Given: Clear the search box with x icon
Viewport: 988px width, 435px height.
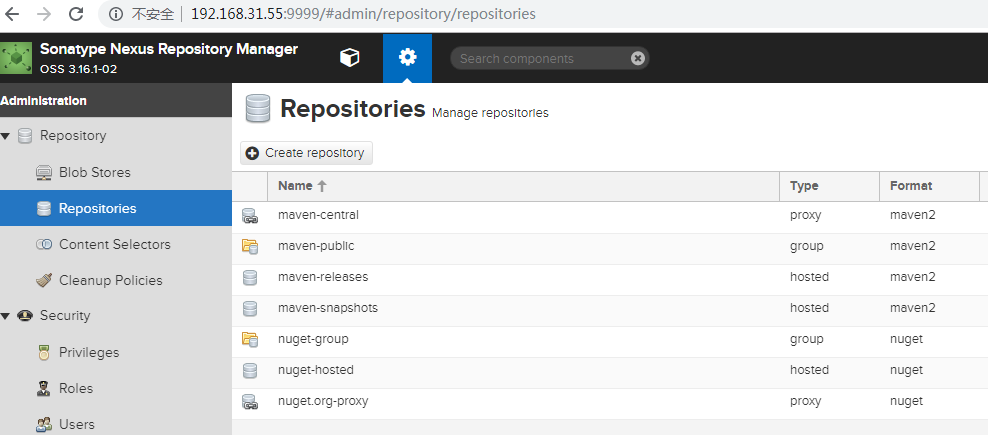Looking at the screenshot, I should (x=638, y=59).
